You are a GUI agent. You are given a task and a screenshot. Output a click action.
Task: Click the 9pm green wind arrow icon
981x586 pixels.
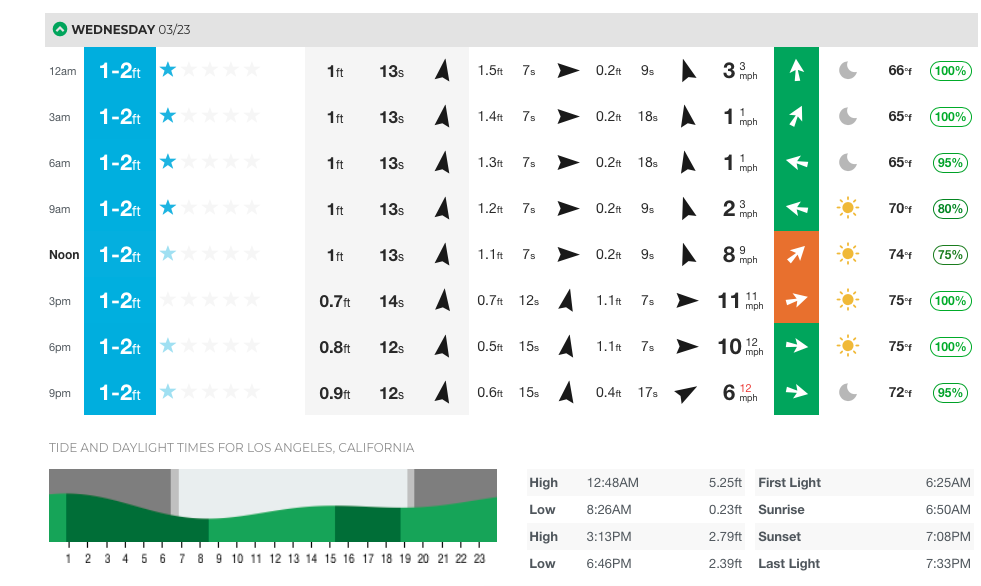(796, 392)
